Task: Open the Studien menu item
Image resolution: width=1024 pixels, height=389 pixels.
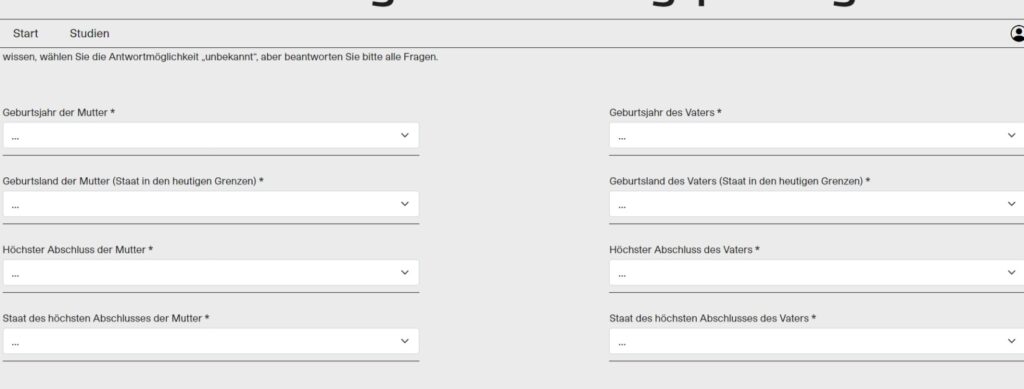Action: coord(89,33)
